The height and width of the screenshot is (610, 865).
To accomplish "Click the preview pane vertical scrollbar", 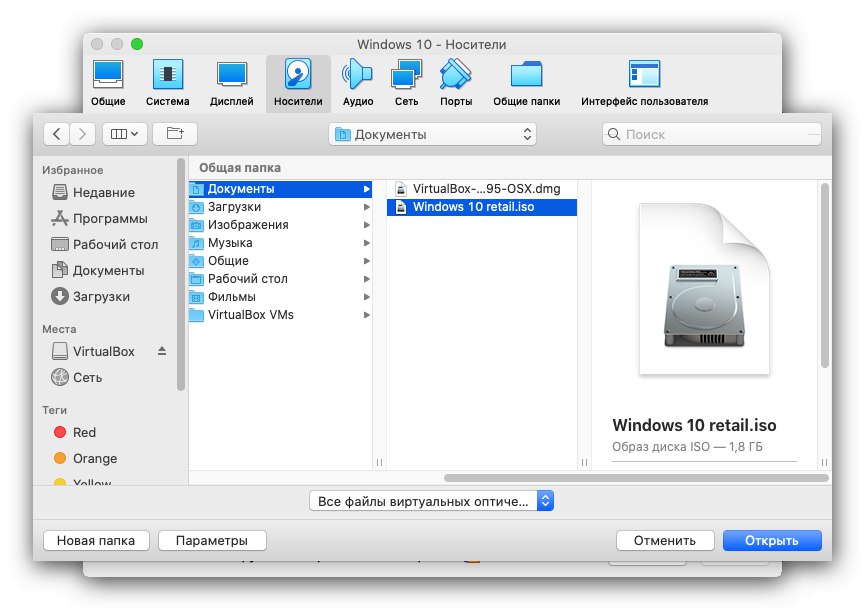I will pyautogui.click(x=825, y=275).
